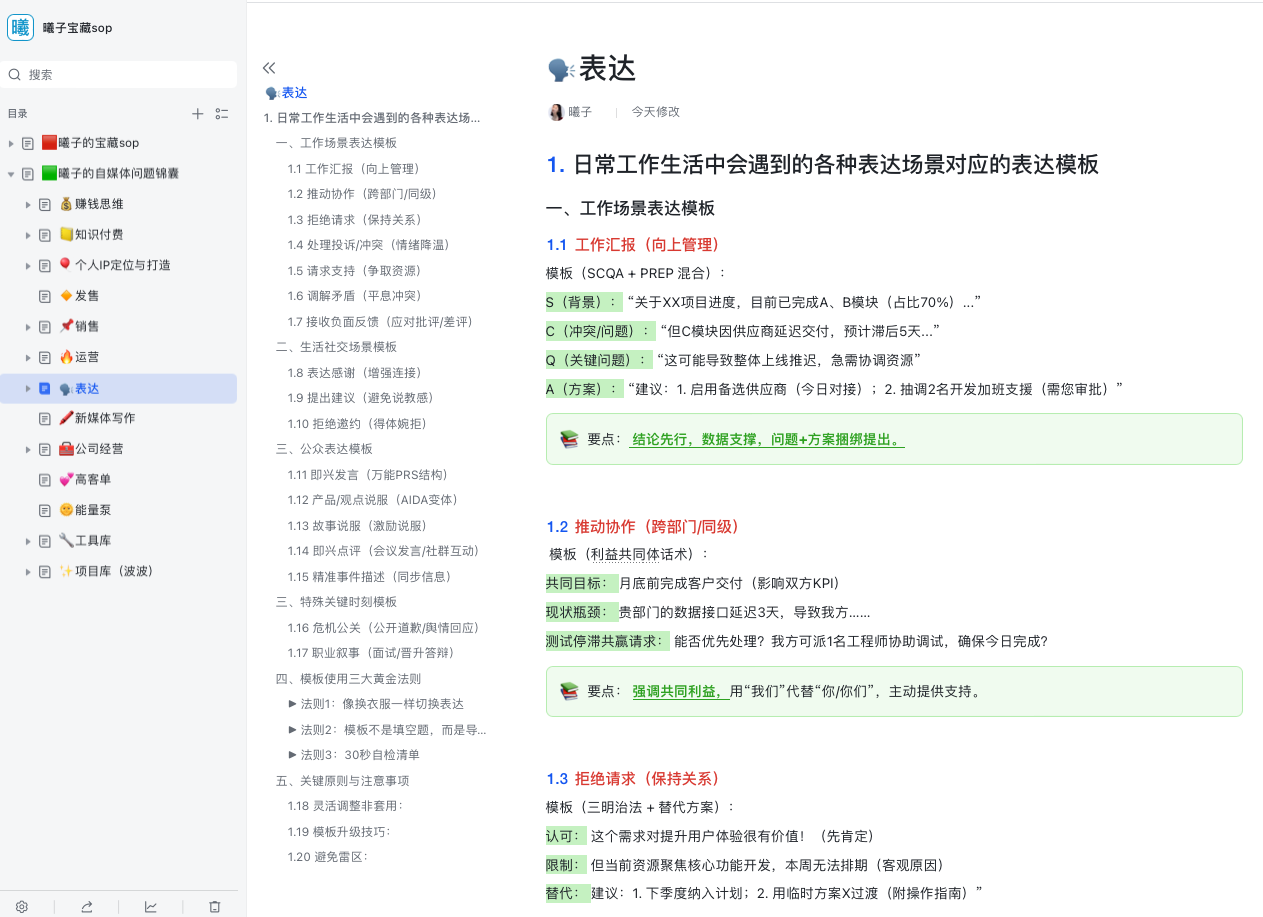Open settings gear in sidebar footer

22,906
